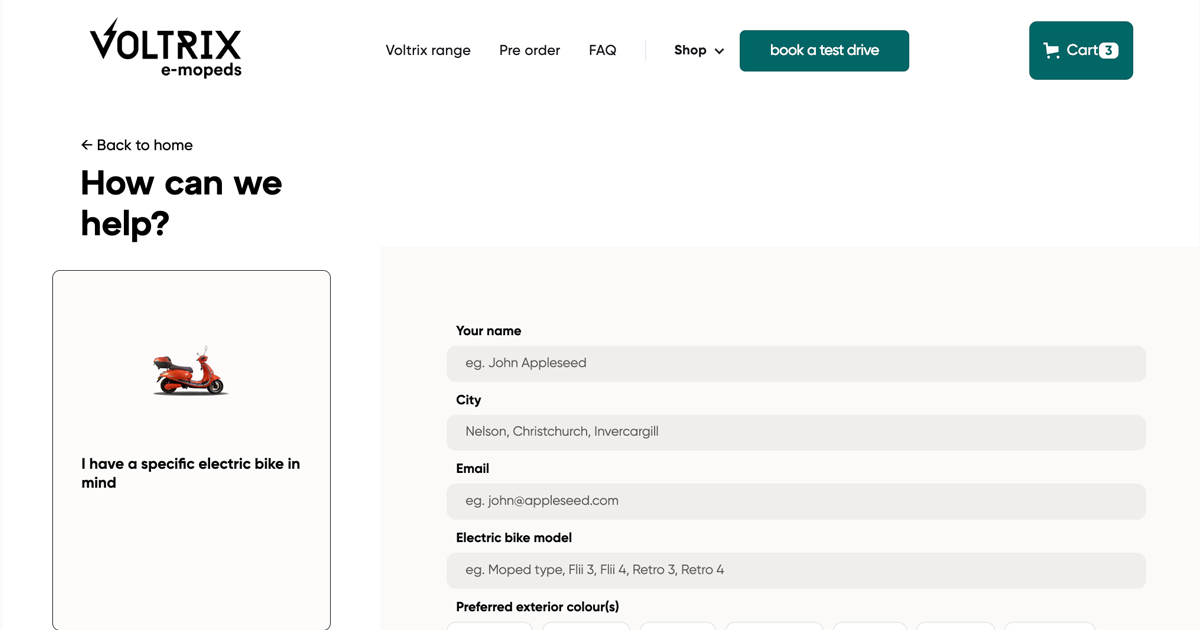Click the back arrow icon
The image size is (1200, 630).
(x=87, y=145)
